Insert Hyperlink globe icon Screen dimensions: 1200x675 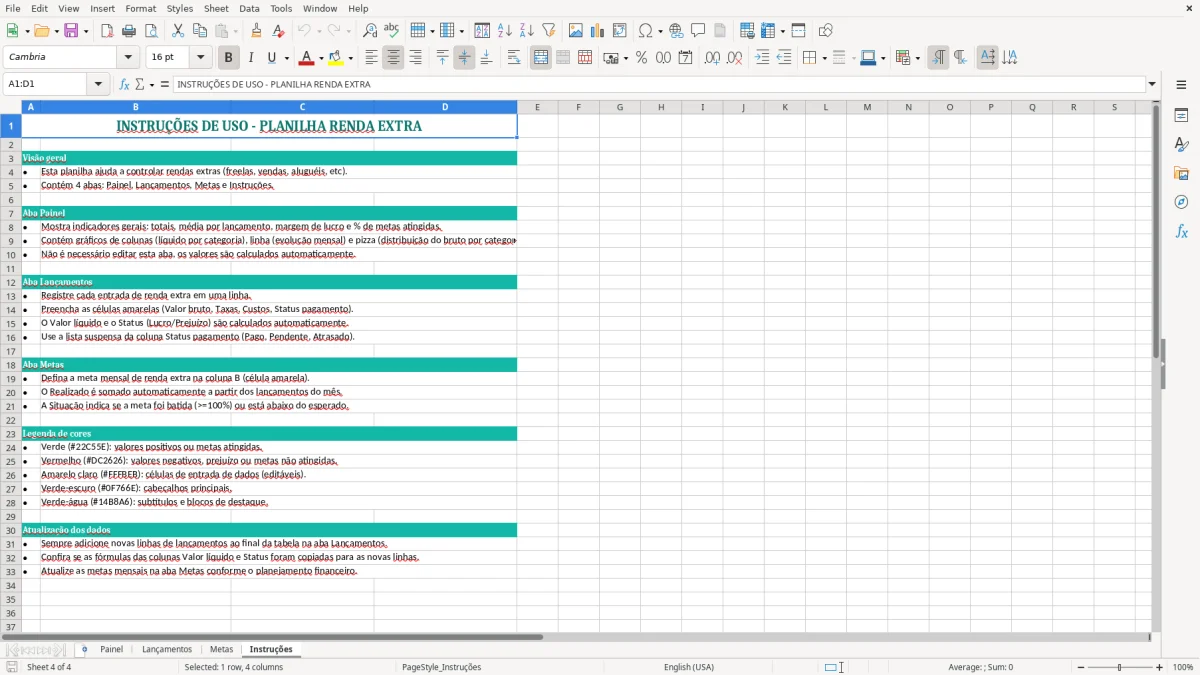[x=676, y=31]
